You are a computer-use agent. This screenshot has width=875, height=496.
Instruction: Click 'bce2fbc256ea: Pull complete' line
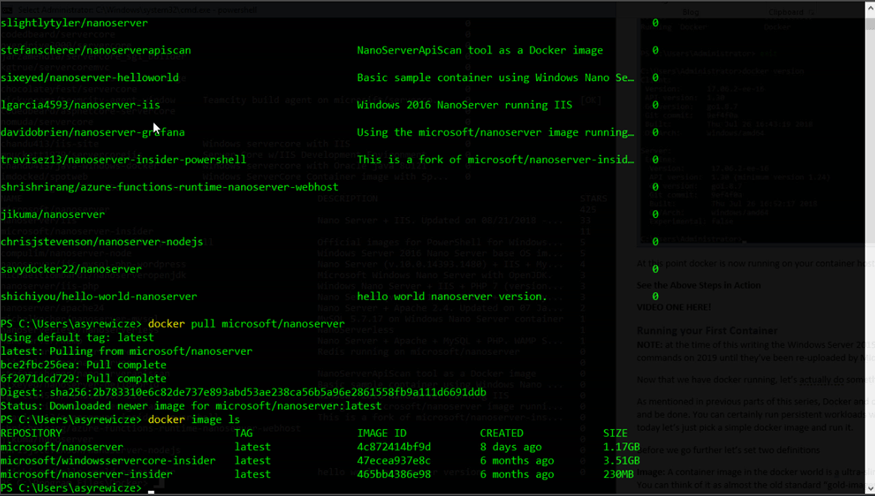tap(83, 365)
